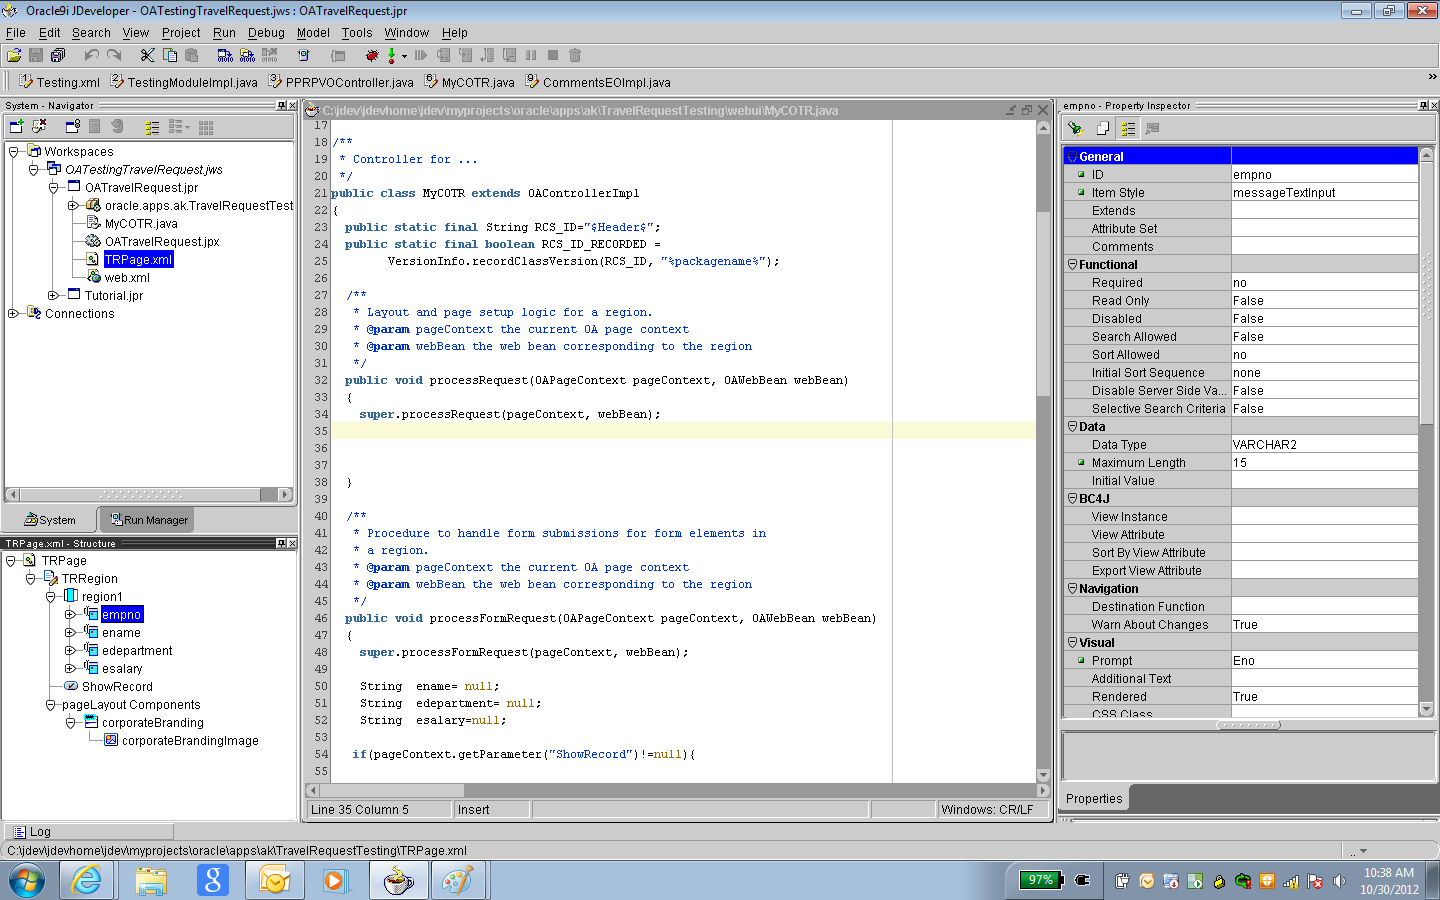Pin the Property Inspector panel
1440x900 pixels.
[1424, 105]
